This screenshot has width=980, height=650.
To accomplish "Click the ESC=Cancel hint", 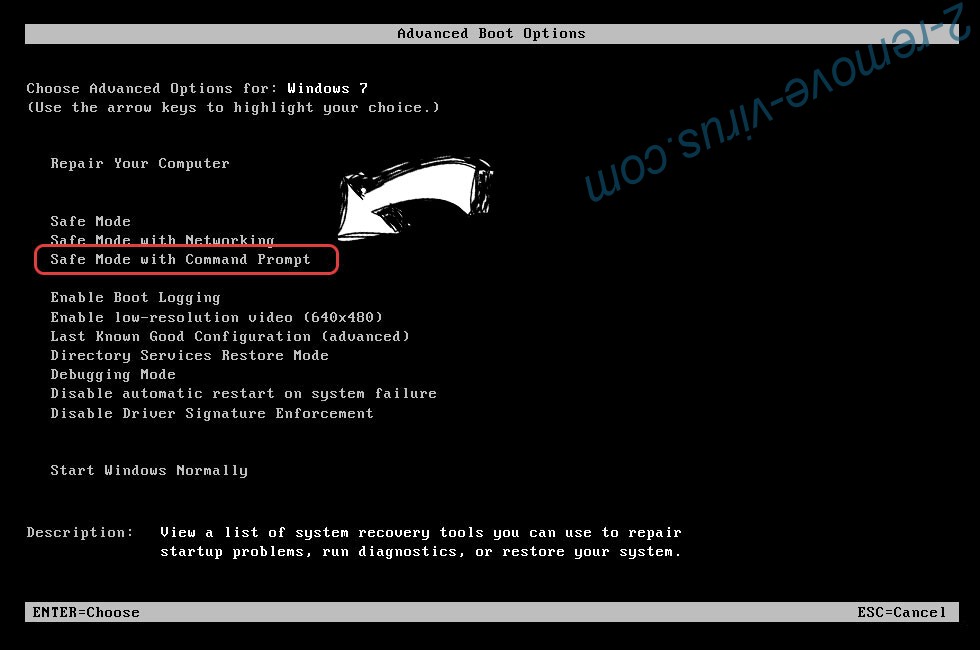I will tap(902, 612).
